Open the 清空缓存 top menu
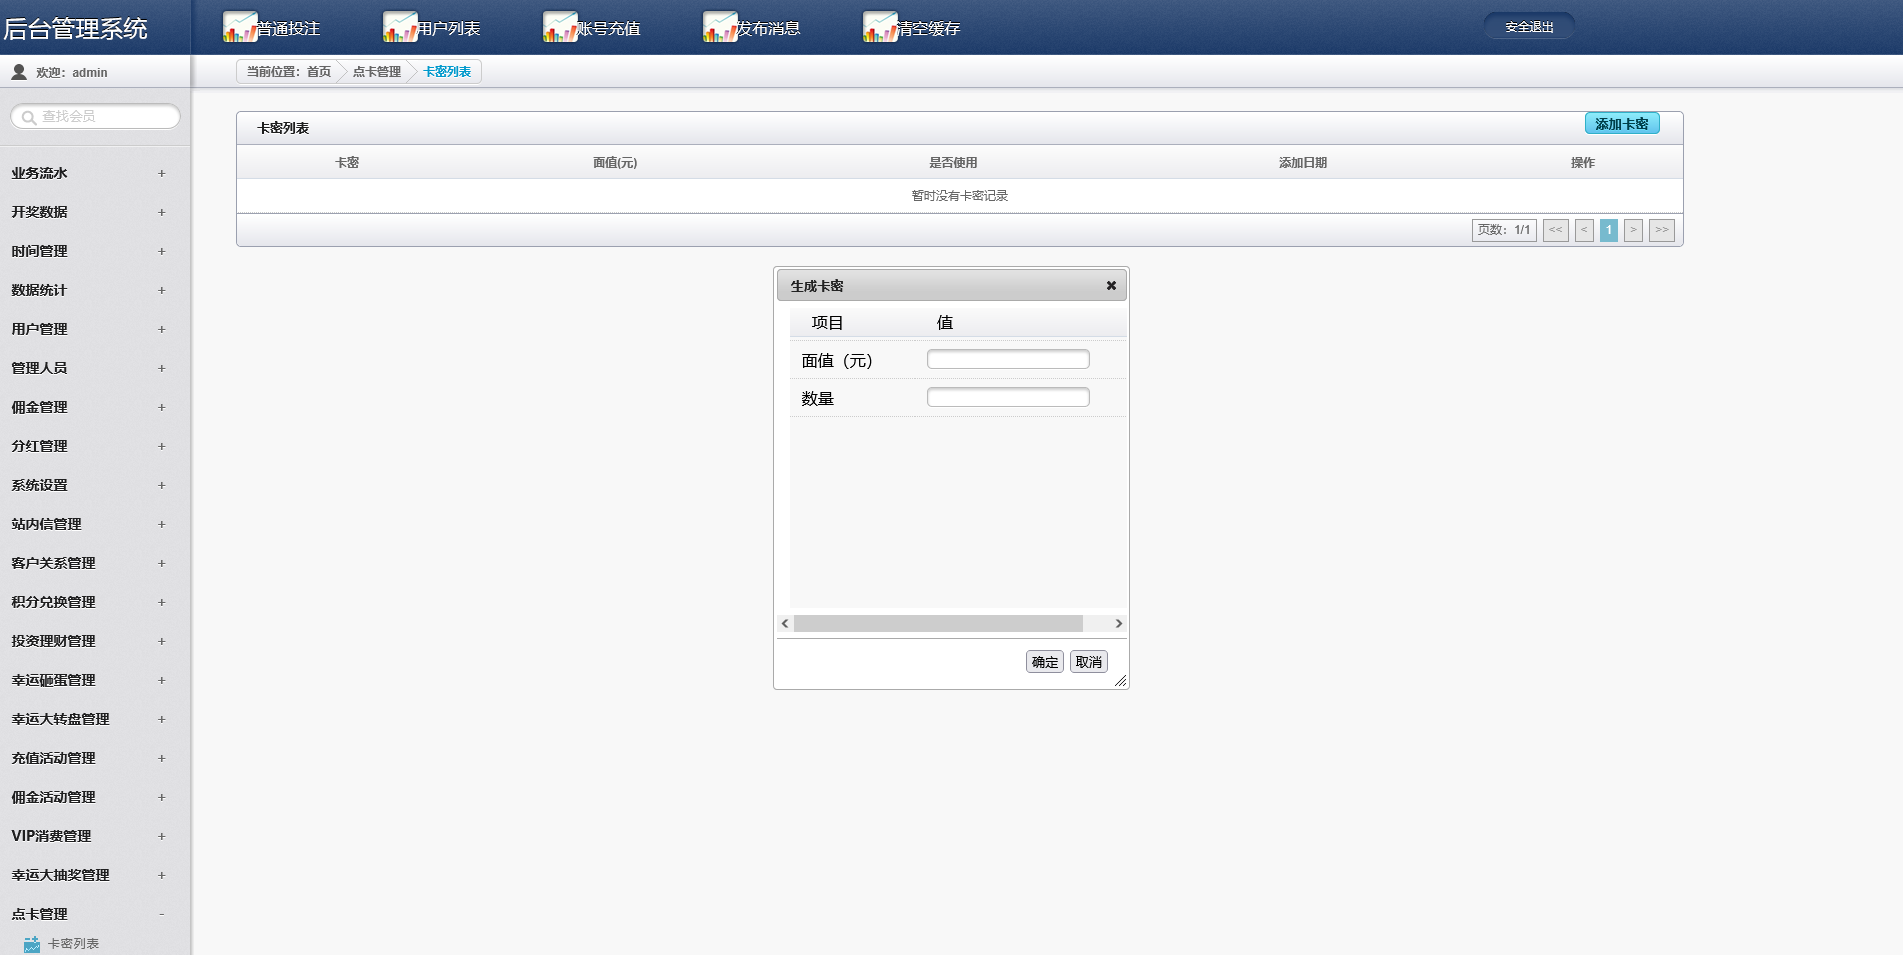The width and height of the screenshot is (1903, 955). point(929,29)
